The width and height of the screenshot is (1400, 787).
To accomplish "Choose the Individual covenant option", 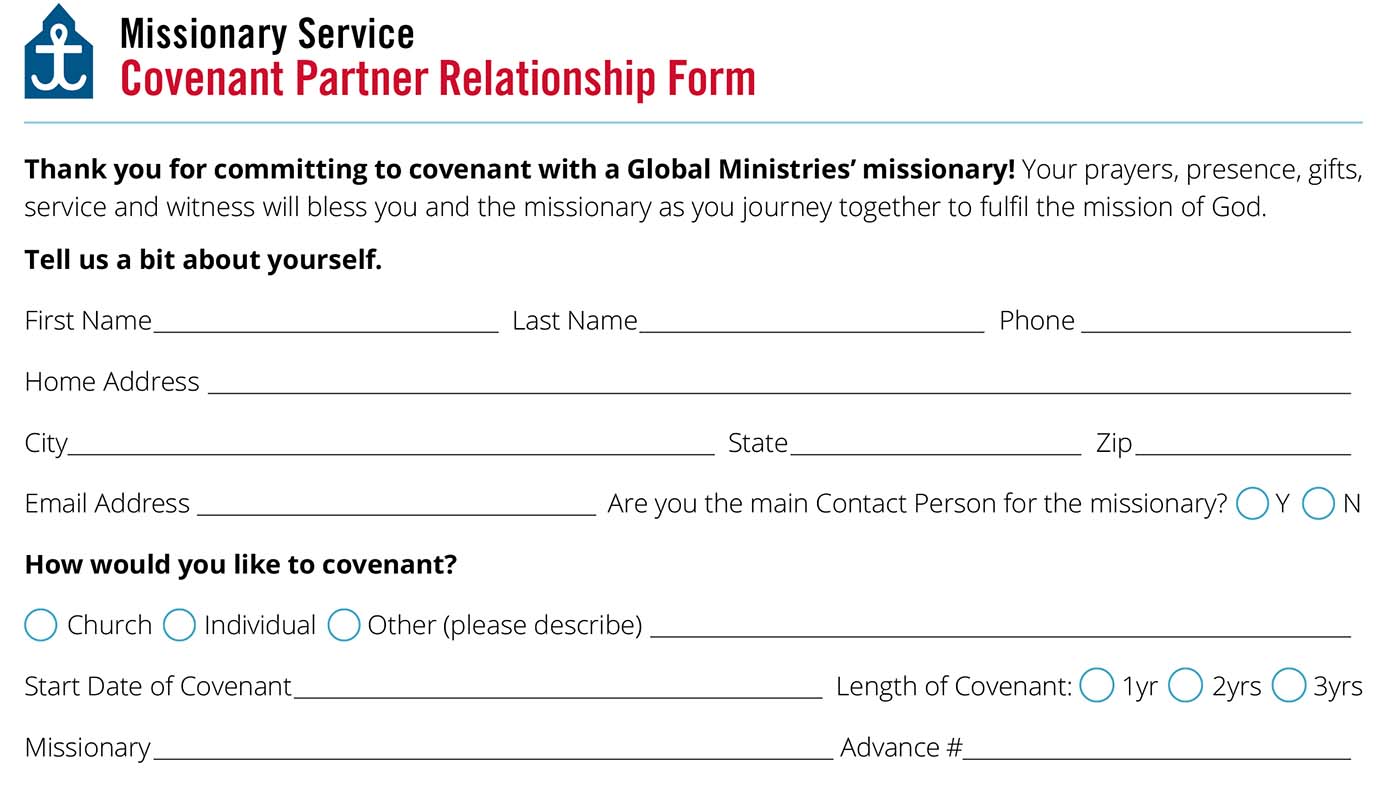I will point(179,625).
